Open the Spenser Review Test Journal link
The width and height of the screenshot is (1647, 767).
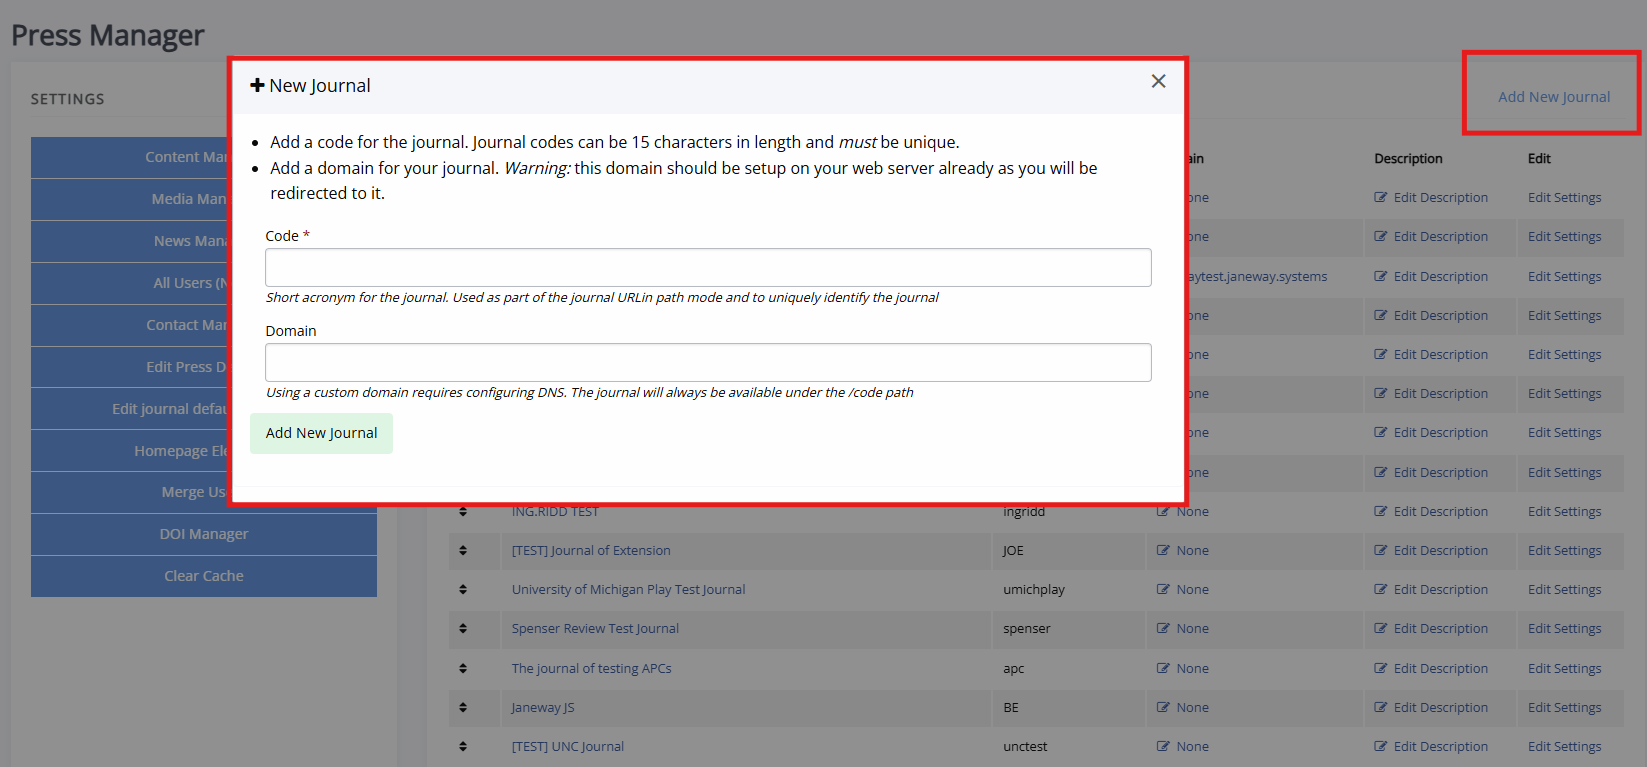595,629
